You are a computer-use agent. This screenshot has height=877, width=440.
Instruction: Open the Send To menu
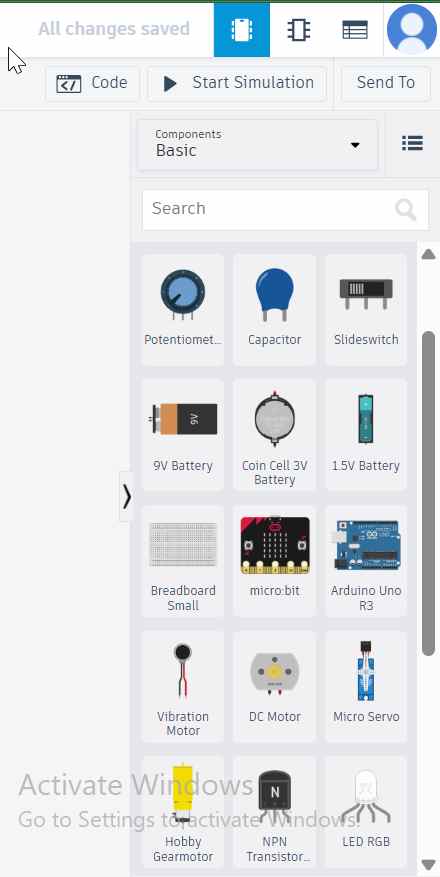tap(386, 83)
